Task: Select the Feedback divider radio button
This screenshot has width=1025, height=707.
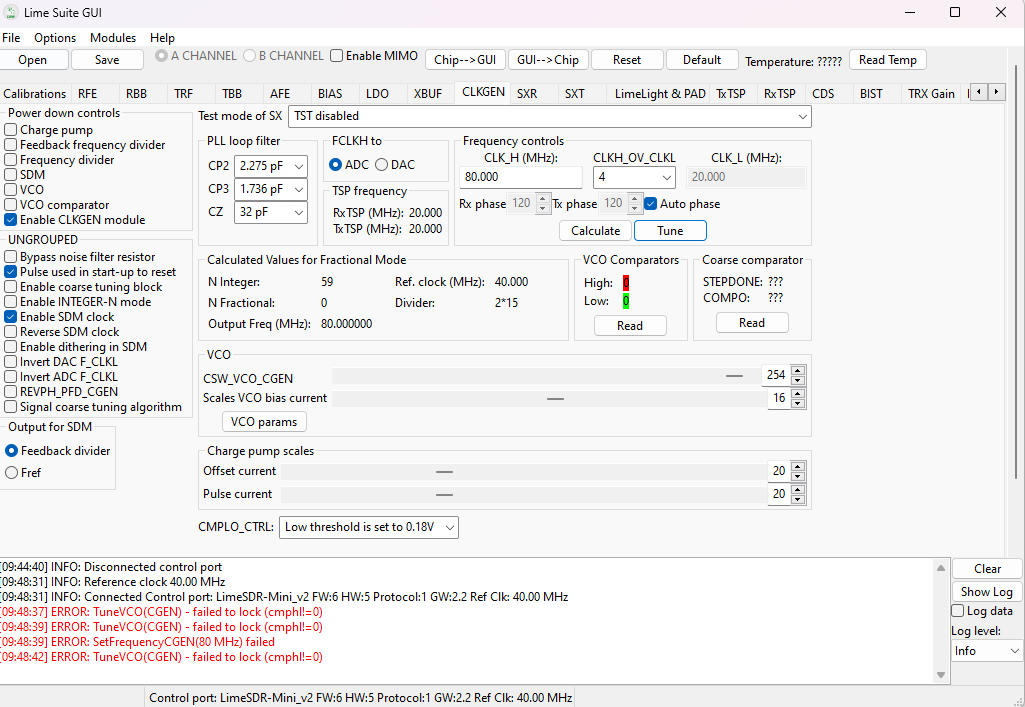Action: click(11, 451)
